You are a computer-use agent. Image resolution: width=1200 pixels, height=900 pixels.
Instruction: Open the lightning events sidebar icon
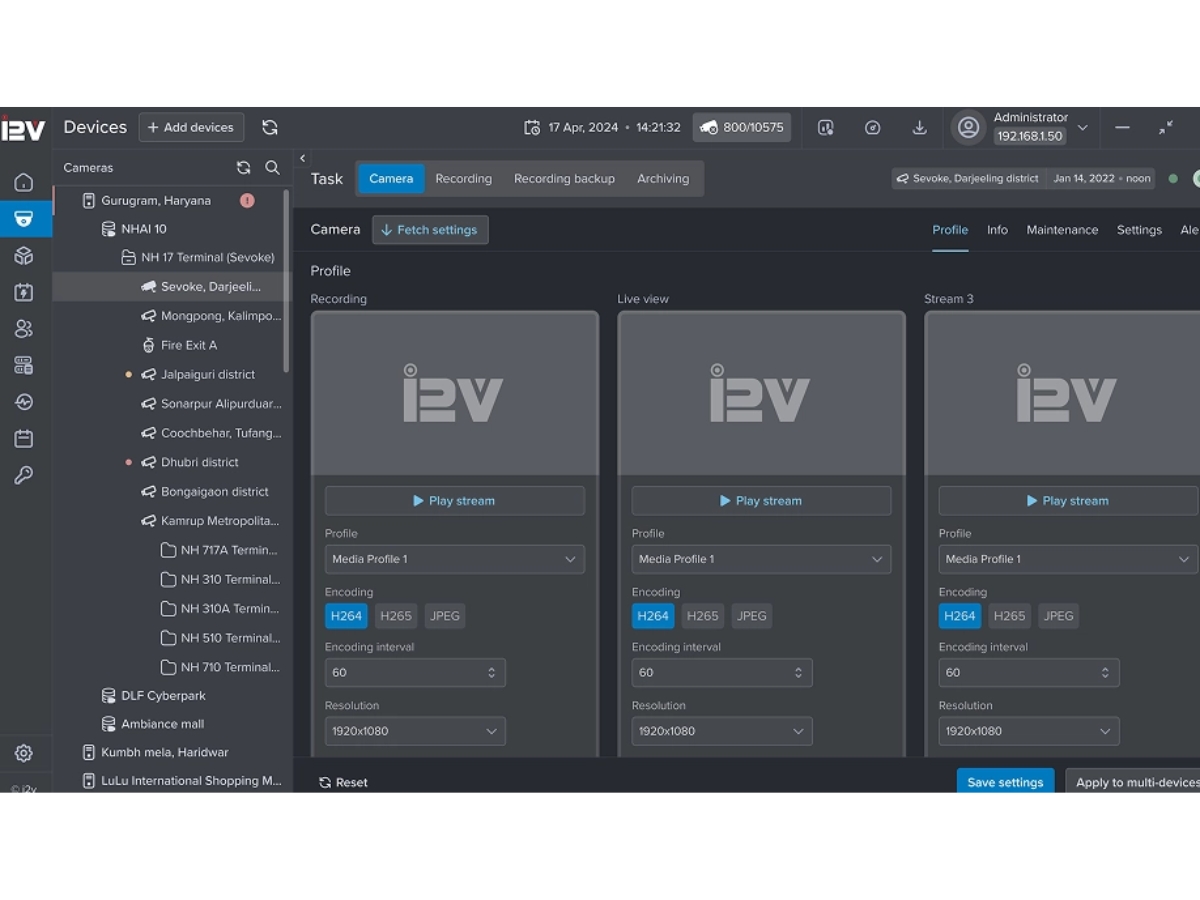[x=24, y=292]
